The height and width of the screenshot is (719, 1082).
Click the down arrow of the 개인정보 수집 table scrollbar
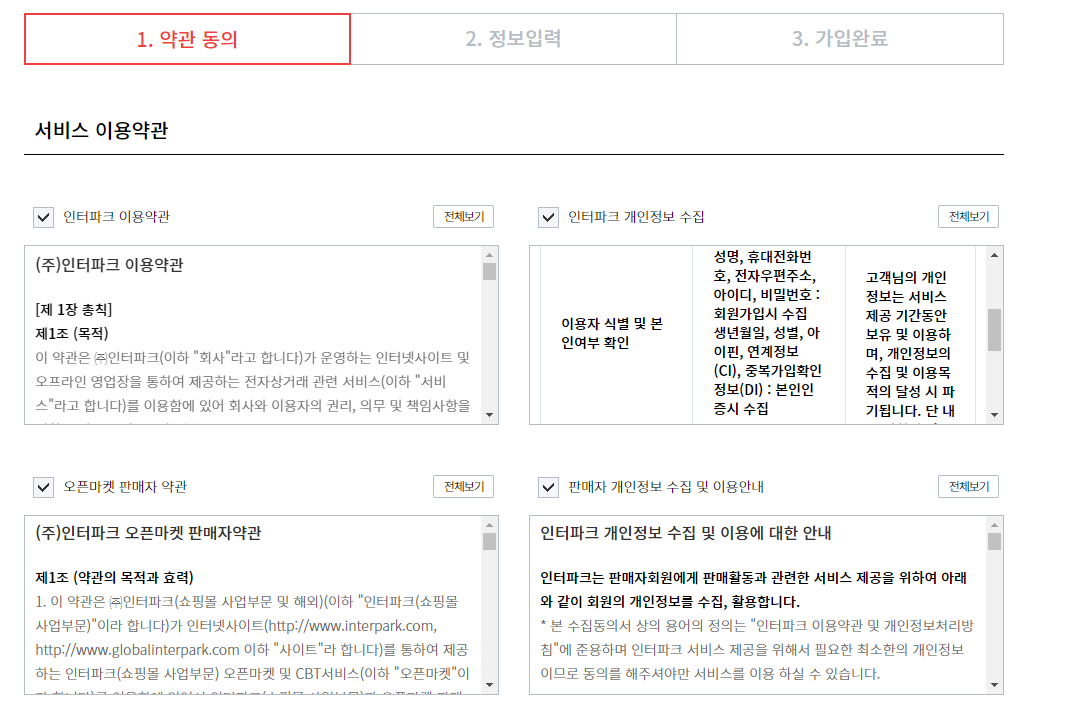click(x=993, y=417)
